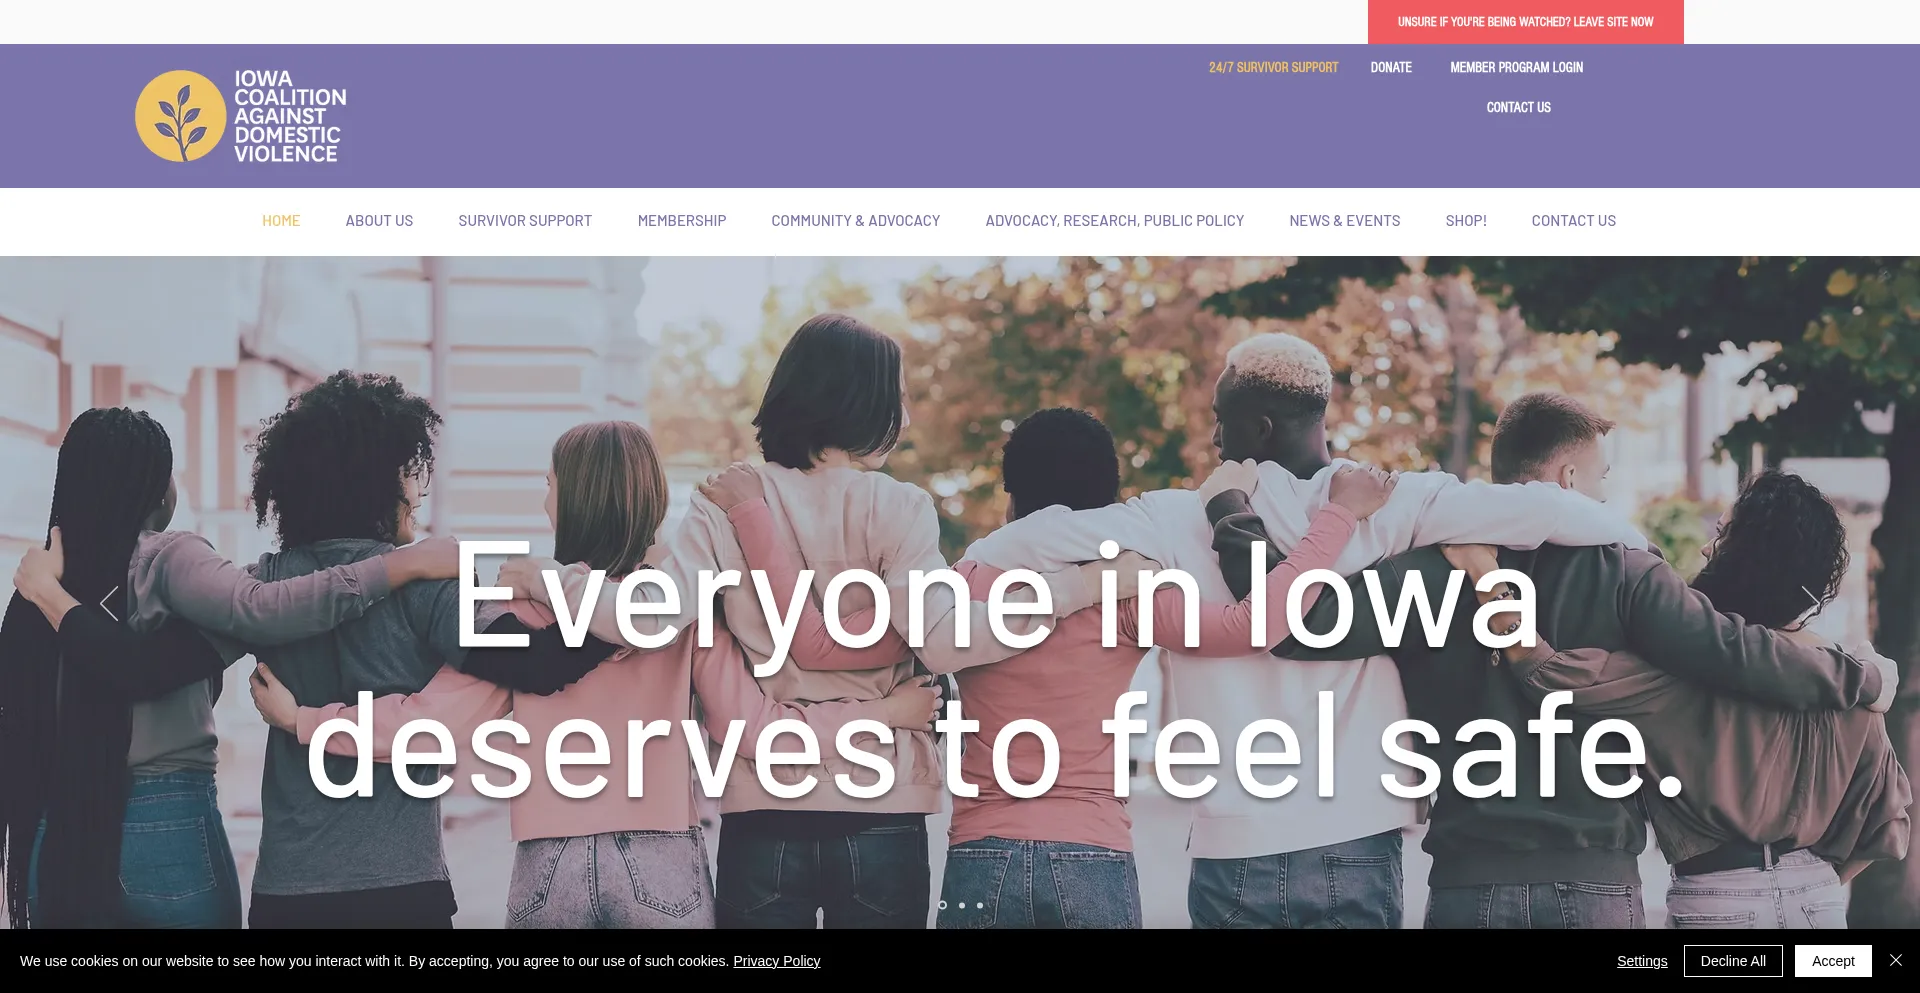The width and height of the screenshot is (1920, 993).
Task: Advance to next slide arrow
Action: 1810,603
